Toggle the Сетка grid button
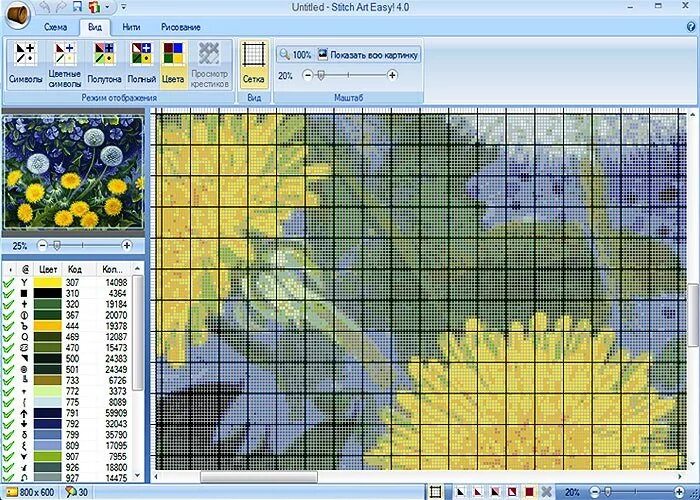Image resolution: width=700 pixels, height=500 pixels. tap(254, 63)
